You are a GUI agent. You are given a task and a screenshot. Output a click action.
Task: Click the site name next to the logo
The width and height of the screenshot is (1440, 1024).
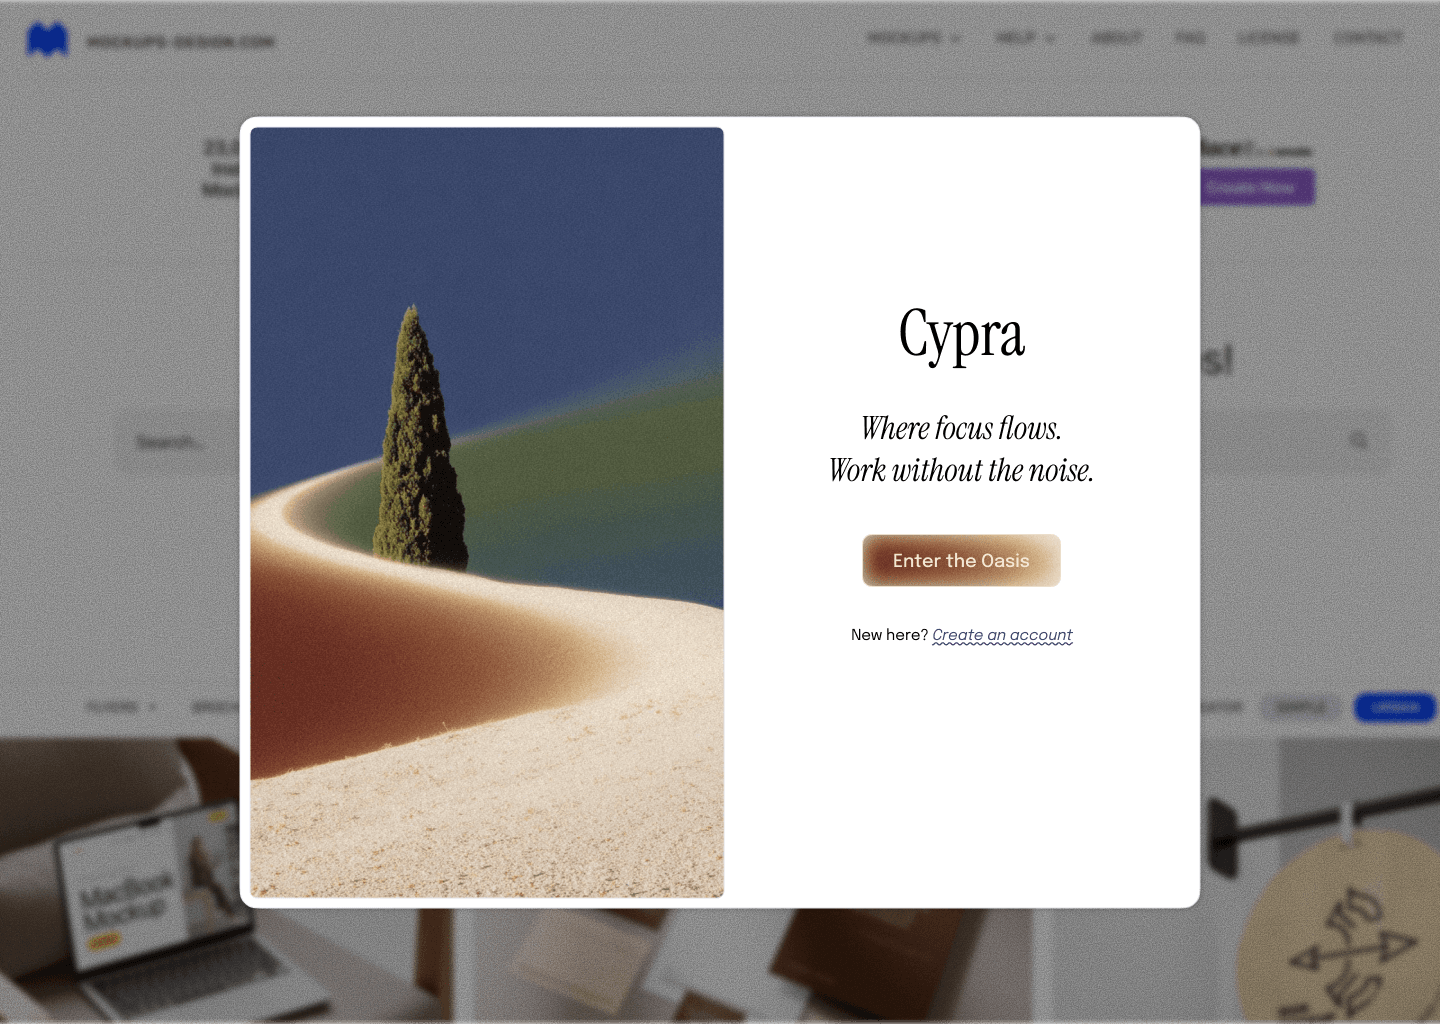tap(180, 40)
